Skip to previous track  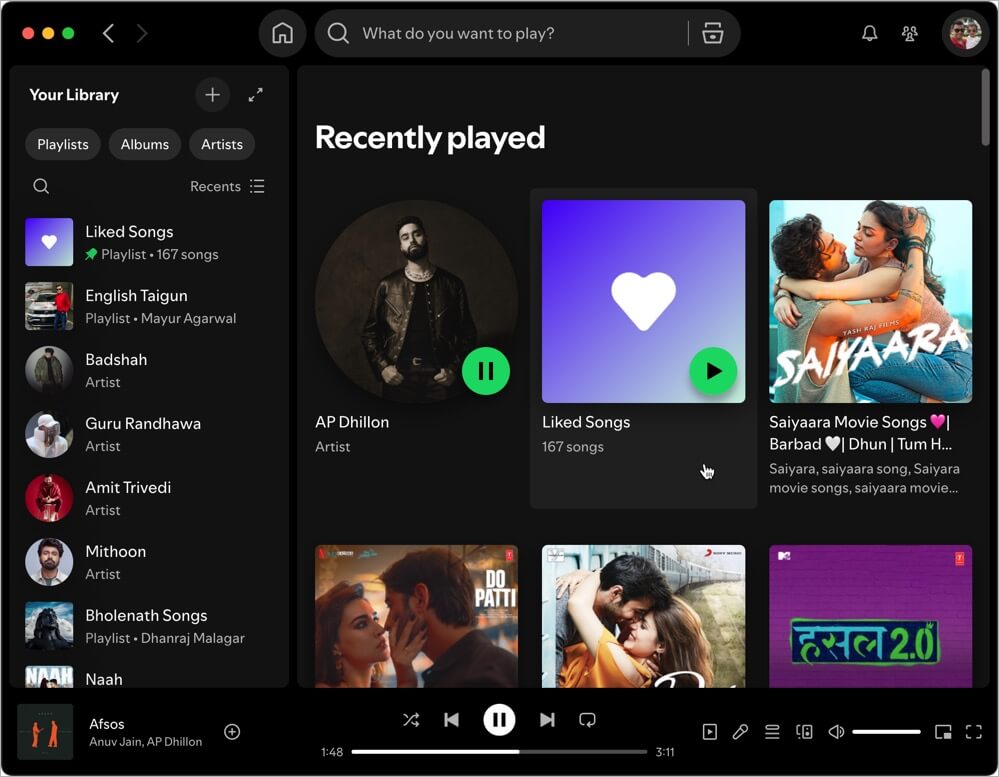tap(451, 720)
